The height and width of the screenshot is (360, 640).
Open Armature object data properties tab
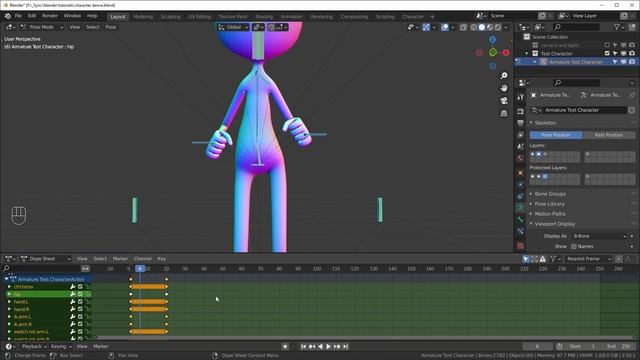[x=520, y=208]
